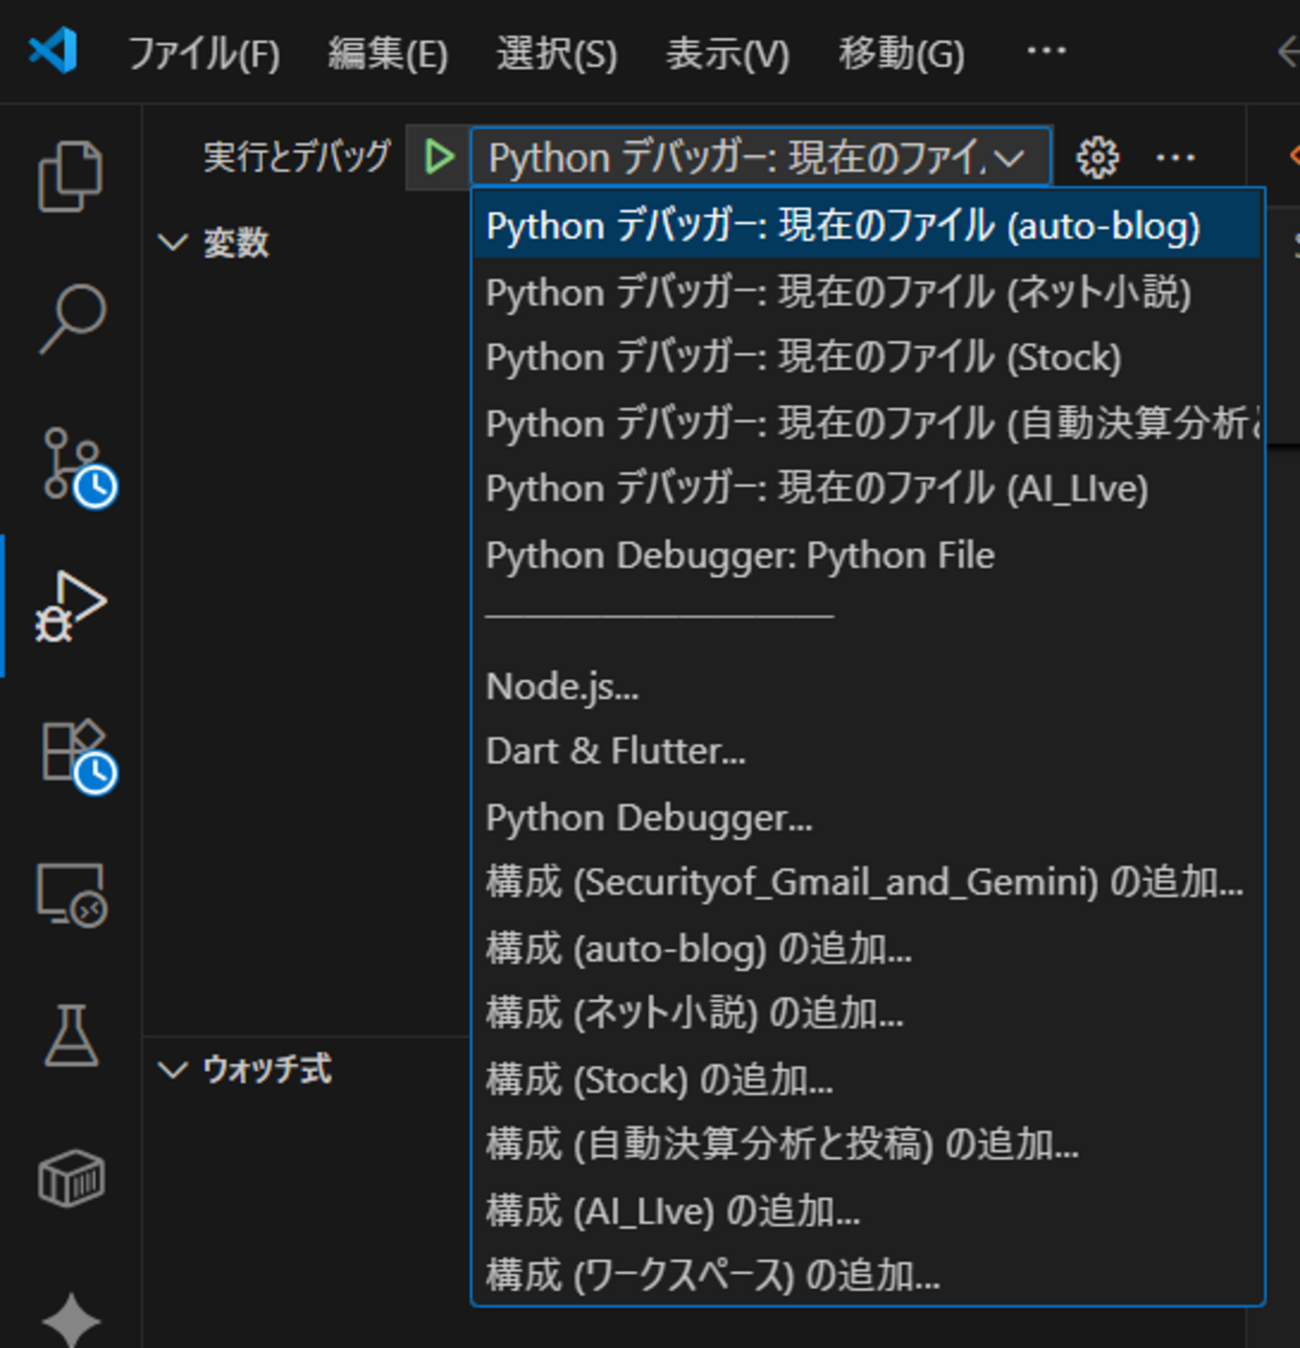The height and width of the screenshot is (1348, 1300).
Task: Open the Search view icon
Action: [x=70, y=320]
